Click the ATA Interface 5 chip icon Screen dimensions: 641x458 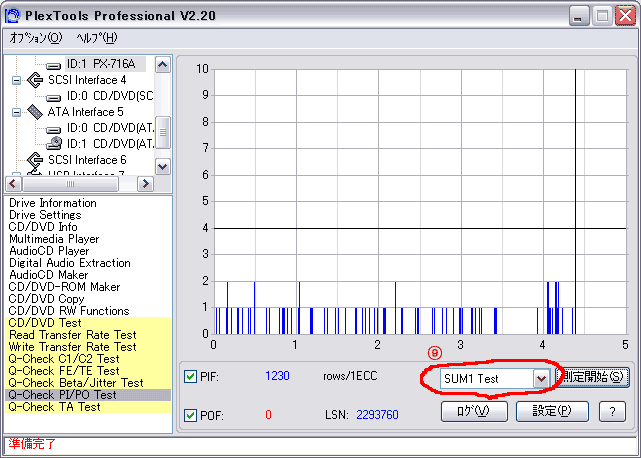tap(35, 112)
